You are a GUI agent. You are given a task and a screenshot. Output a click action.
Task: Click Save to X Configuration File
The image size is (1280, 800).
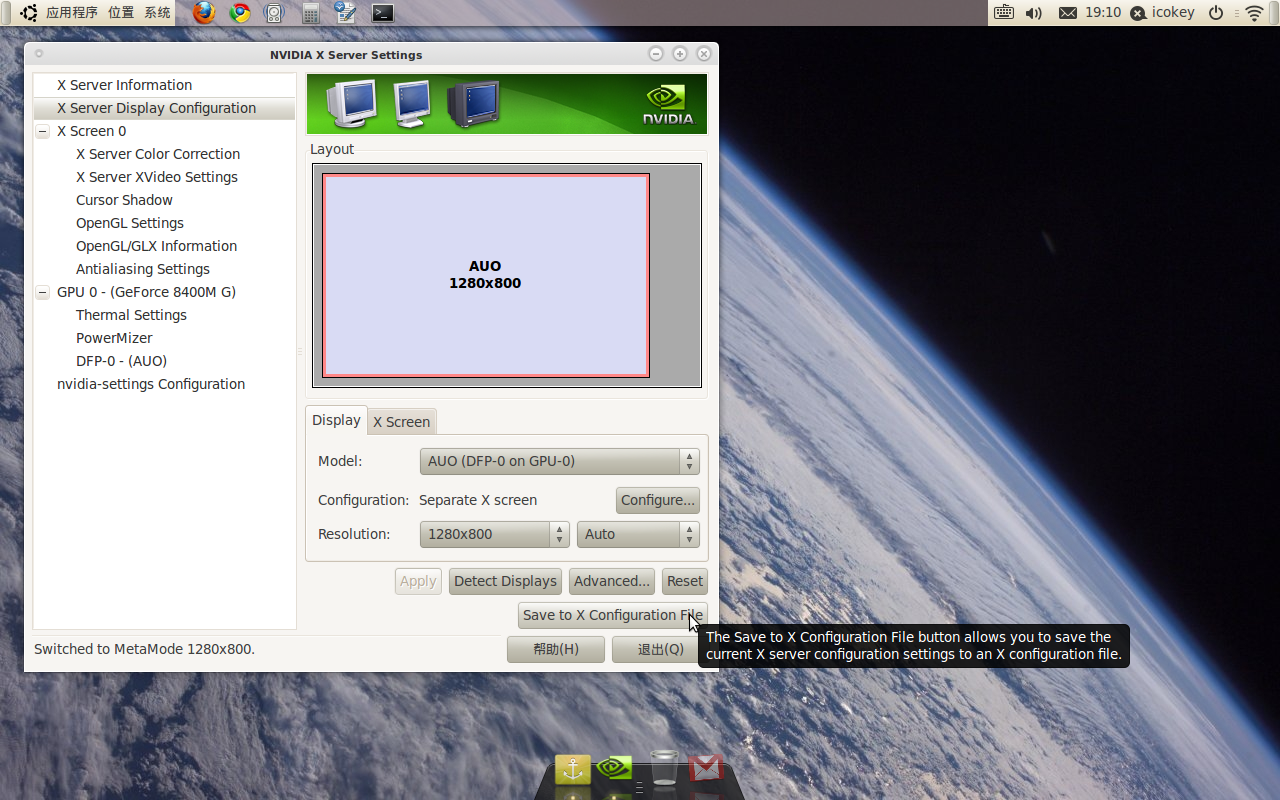(x=613, y=615)
